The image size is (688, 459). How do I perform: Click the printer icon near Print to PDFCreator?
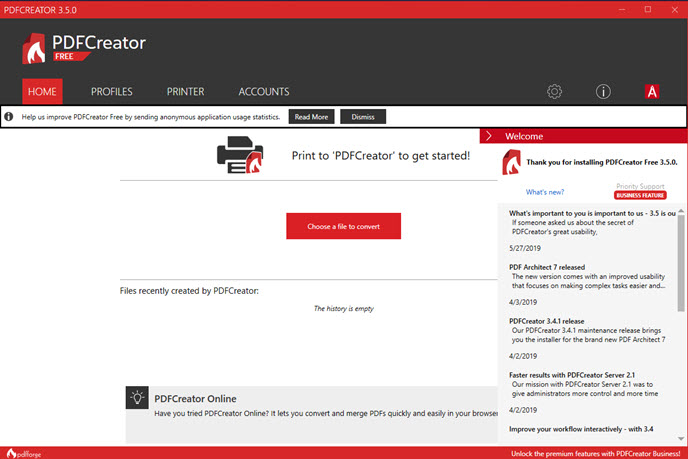click(240, 155)
